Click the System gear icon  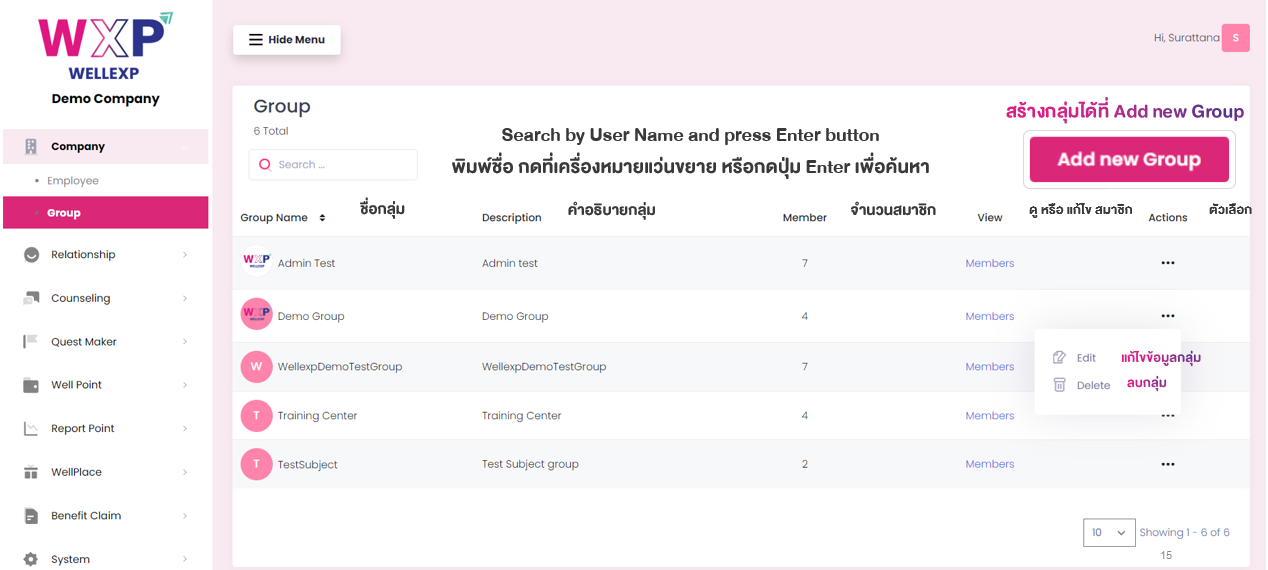[31, 559]
